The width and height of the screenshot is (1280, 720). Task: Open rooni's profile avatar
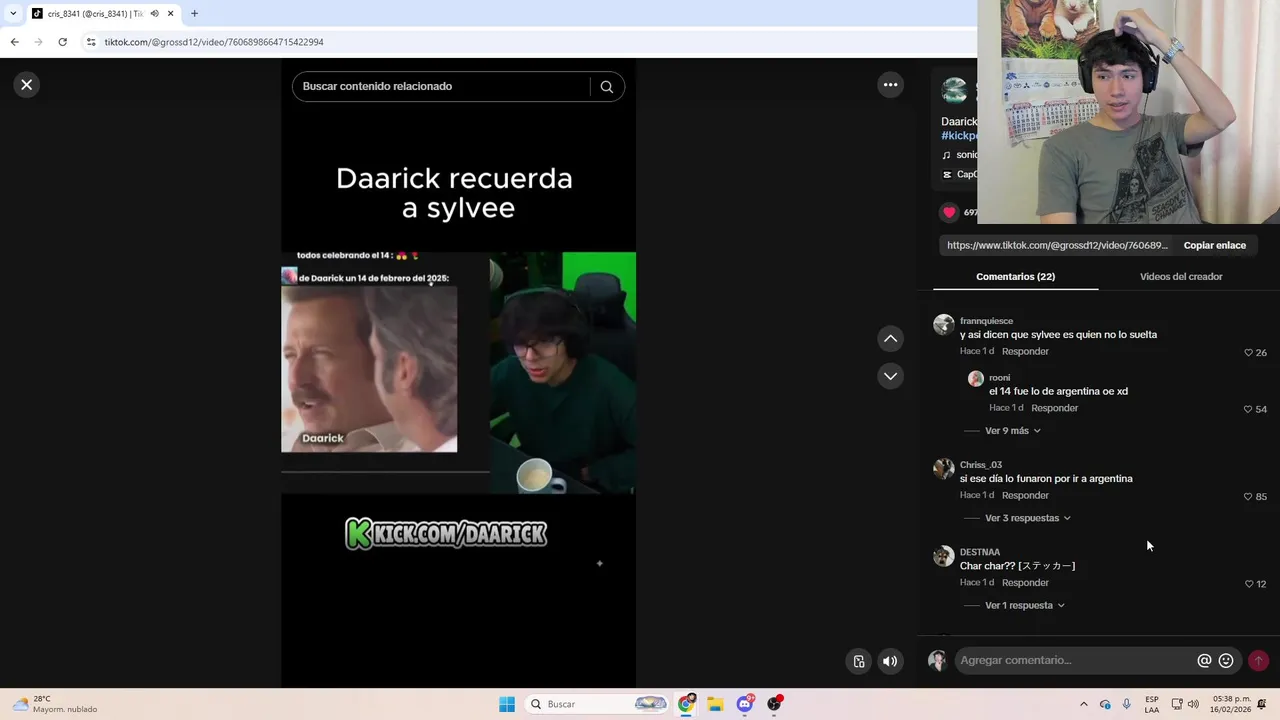point(976,379)
